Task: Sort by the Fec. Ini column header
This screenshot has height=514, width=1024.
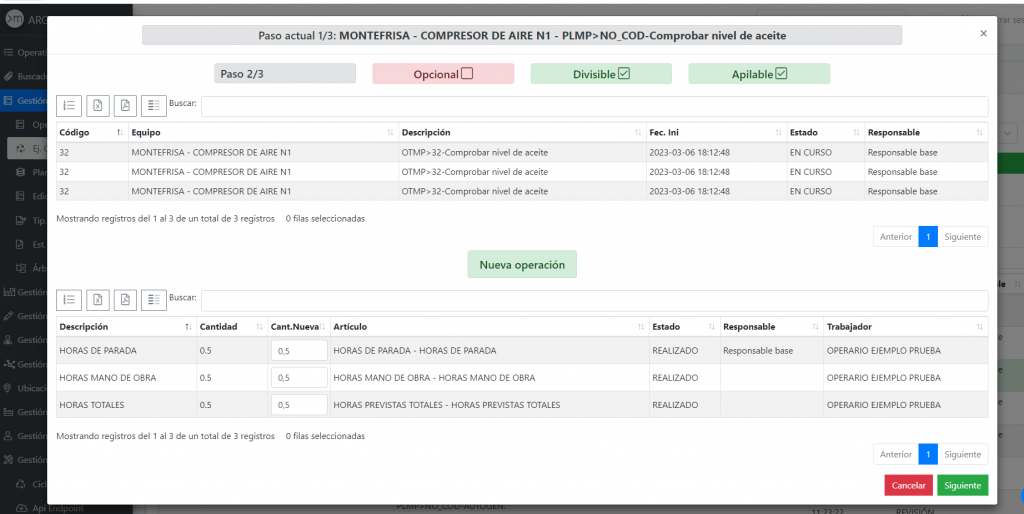Action: 714,132
